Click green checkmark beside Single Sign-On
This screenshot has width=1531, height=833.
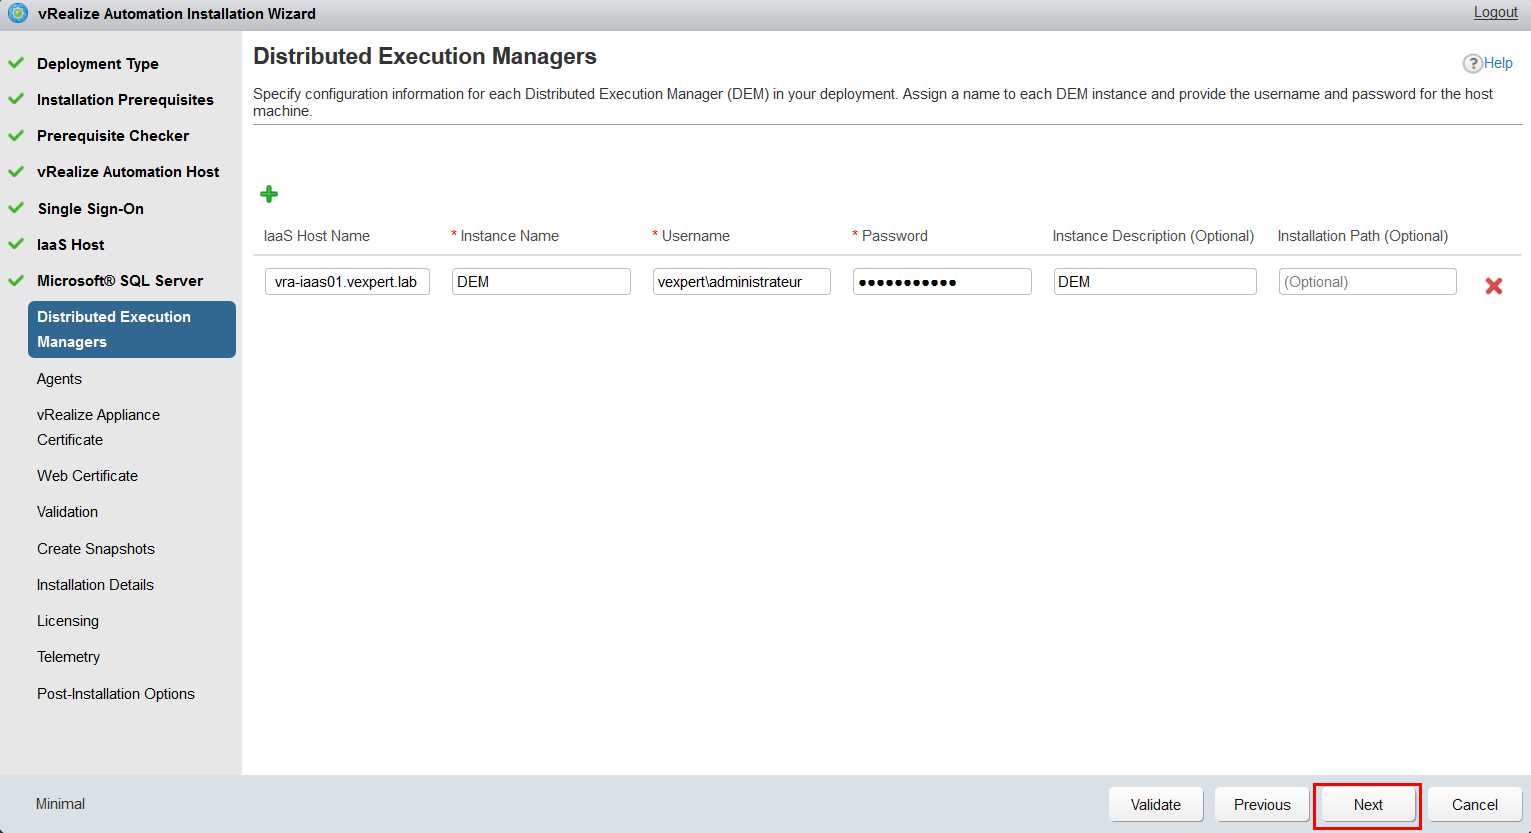16,208
